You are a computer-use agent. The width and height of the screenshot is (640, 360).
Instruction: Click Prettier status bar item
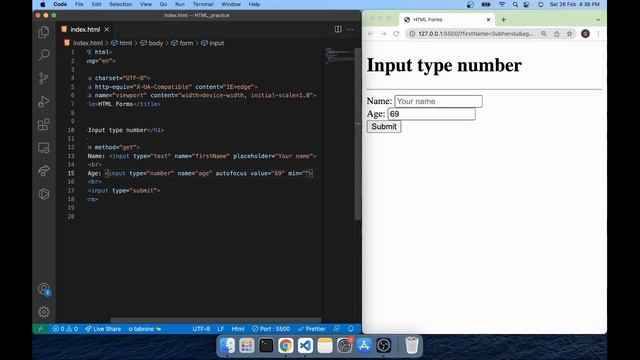[312, 329]
